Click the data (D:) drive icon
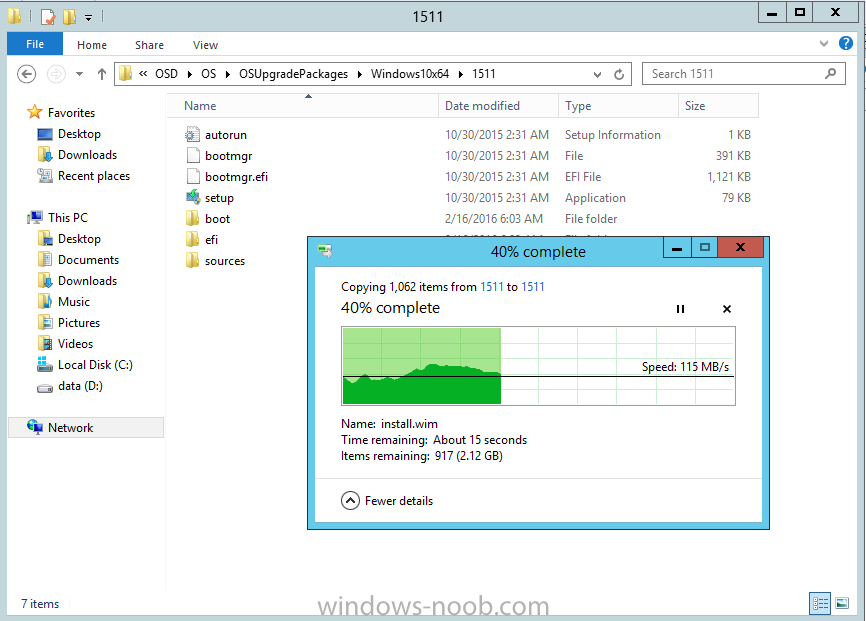This screenshot has height=621, width=866. [45, 387]
